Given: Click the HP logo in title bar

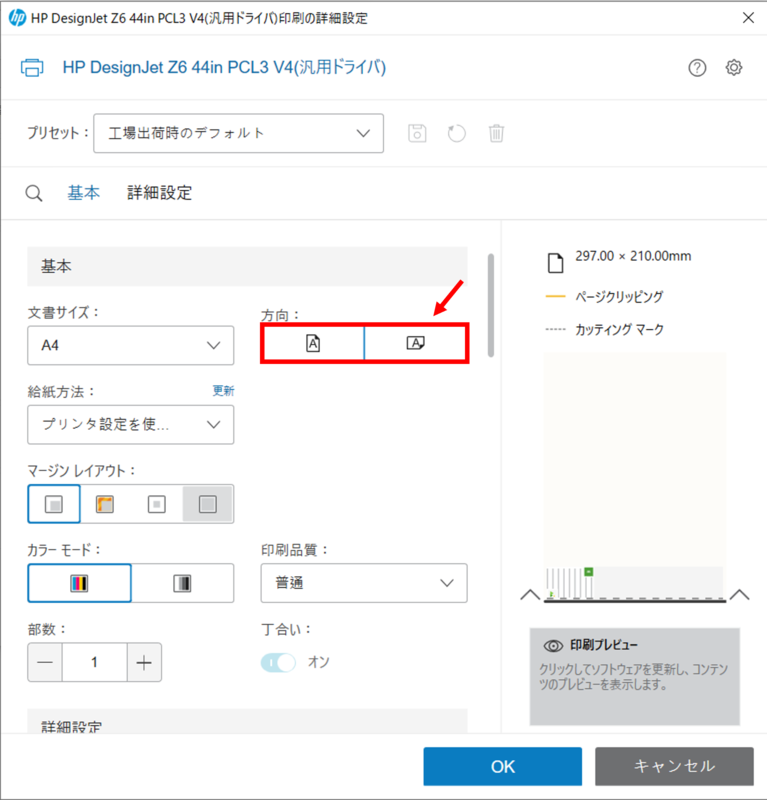Looking at the screenshot, I should (x=17, y=18).
